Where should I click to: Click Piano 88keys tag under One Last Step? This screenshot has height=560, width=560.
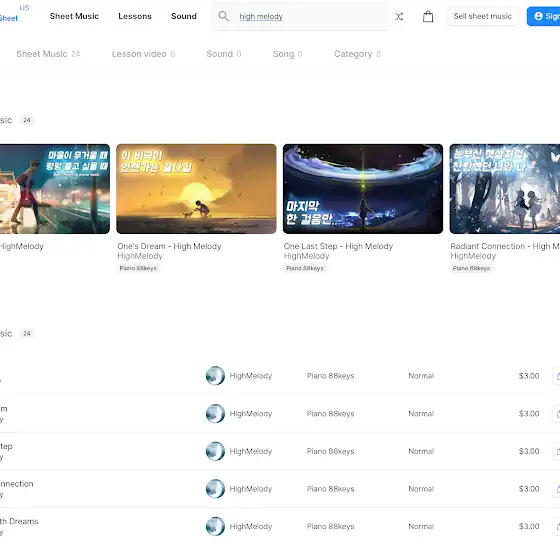305,268
